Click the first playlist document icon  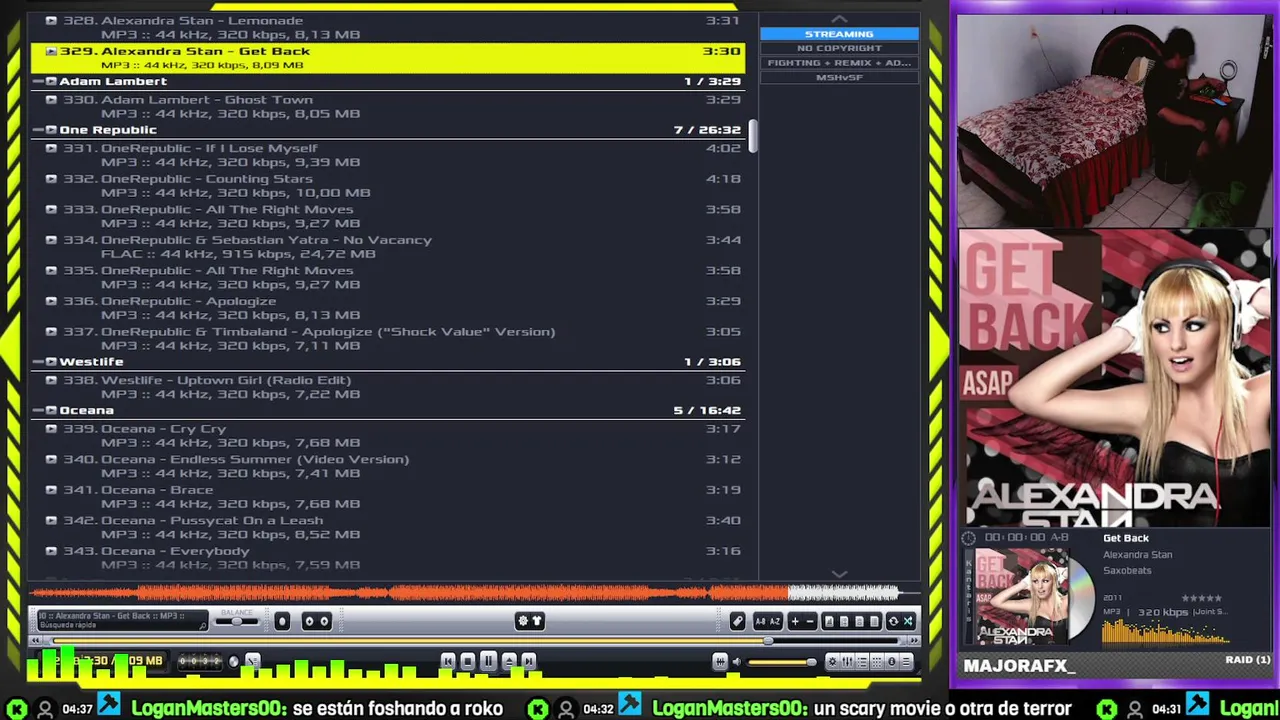point(829,621)
